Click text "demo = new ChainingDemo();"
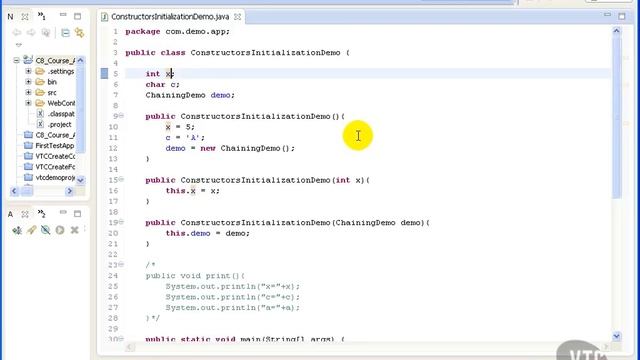 [x=230, y=148]
